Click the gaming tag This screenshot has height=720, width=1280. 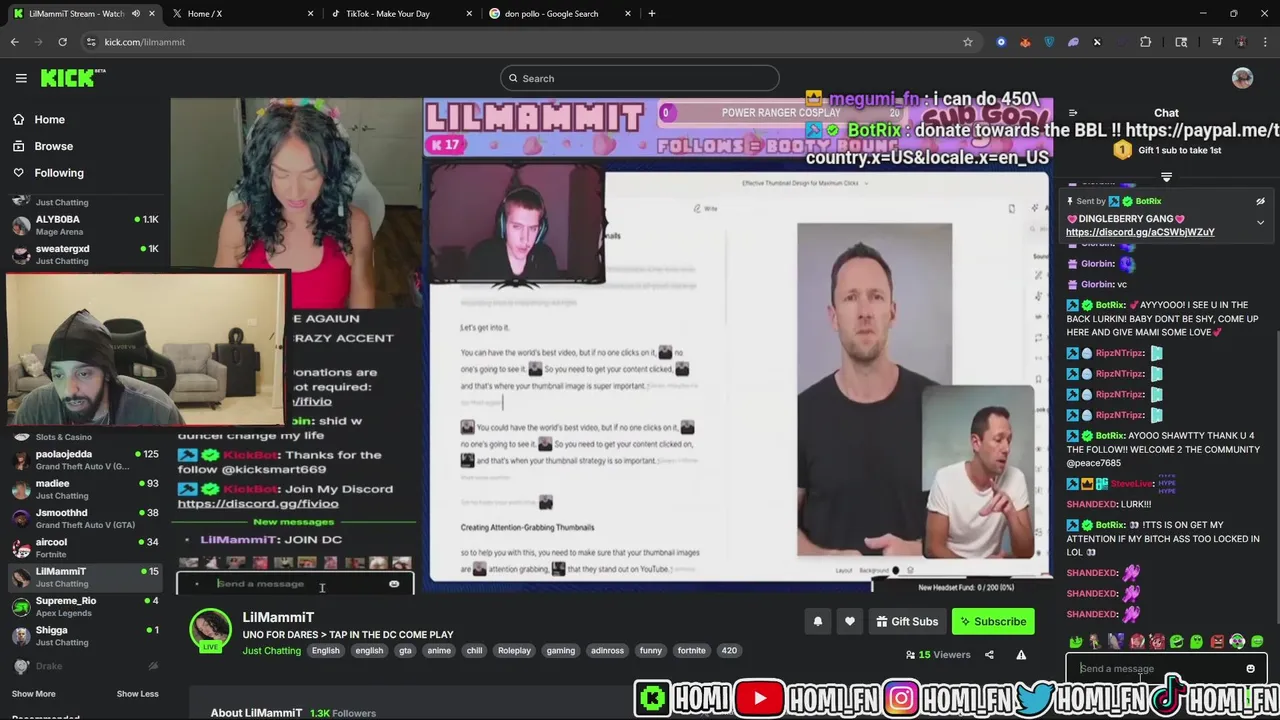coord(560,651)
